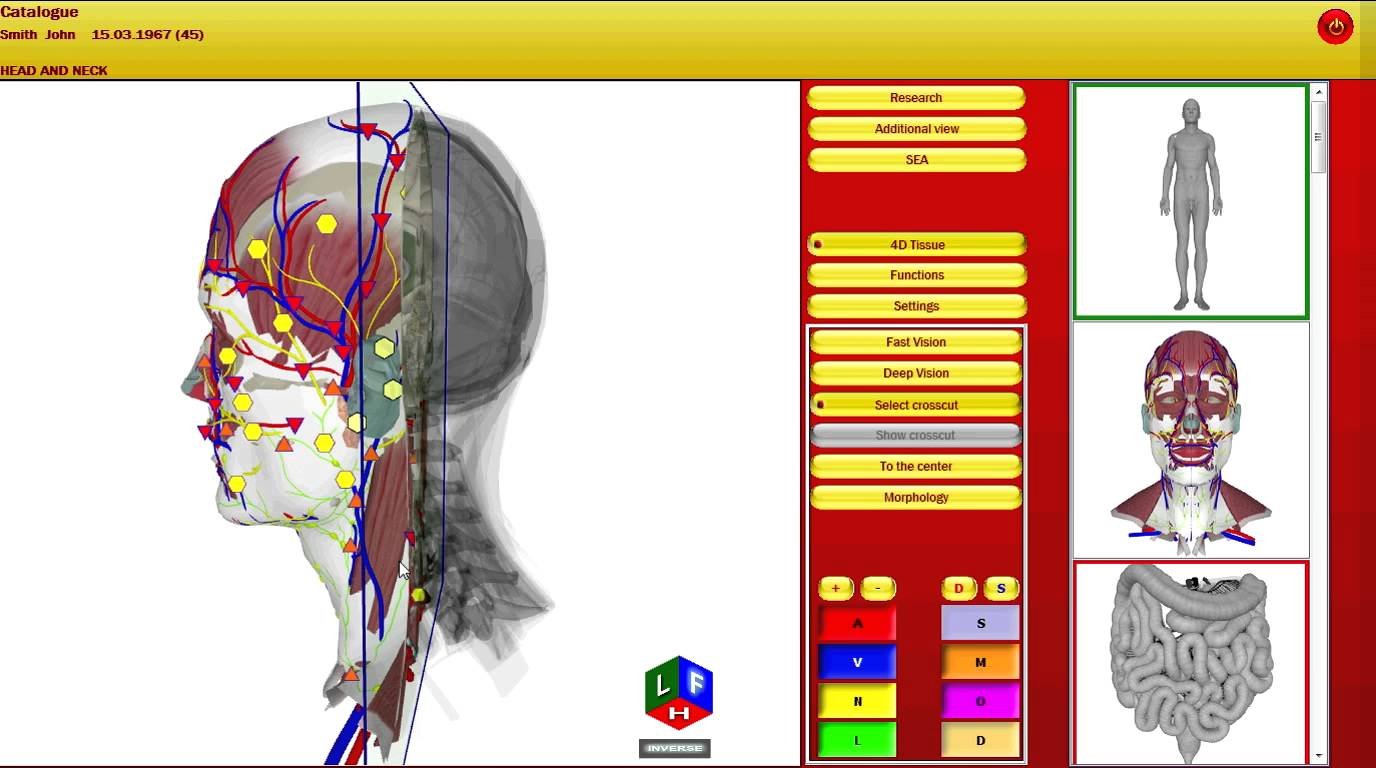This screenshot has height=768, width=1376.
Task: Click the red H face of orientation cube
Action: (679, 713)
